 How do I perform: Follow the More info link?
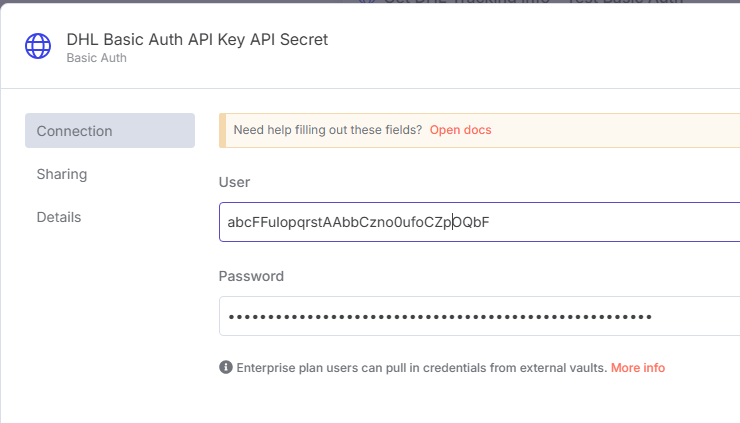click(x=638, y=367)
